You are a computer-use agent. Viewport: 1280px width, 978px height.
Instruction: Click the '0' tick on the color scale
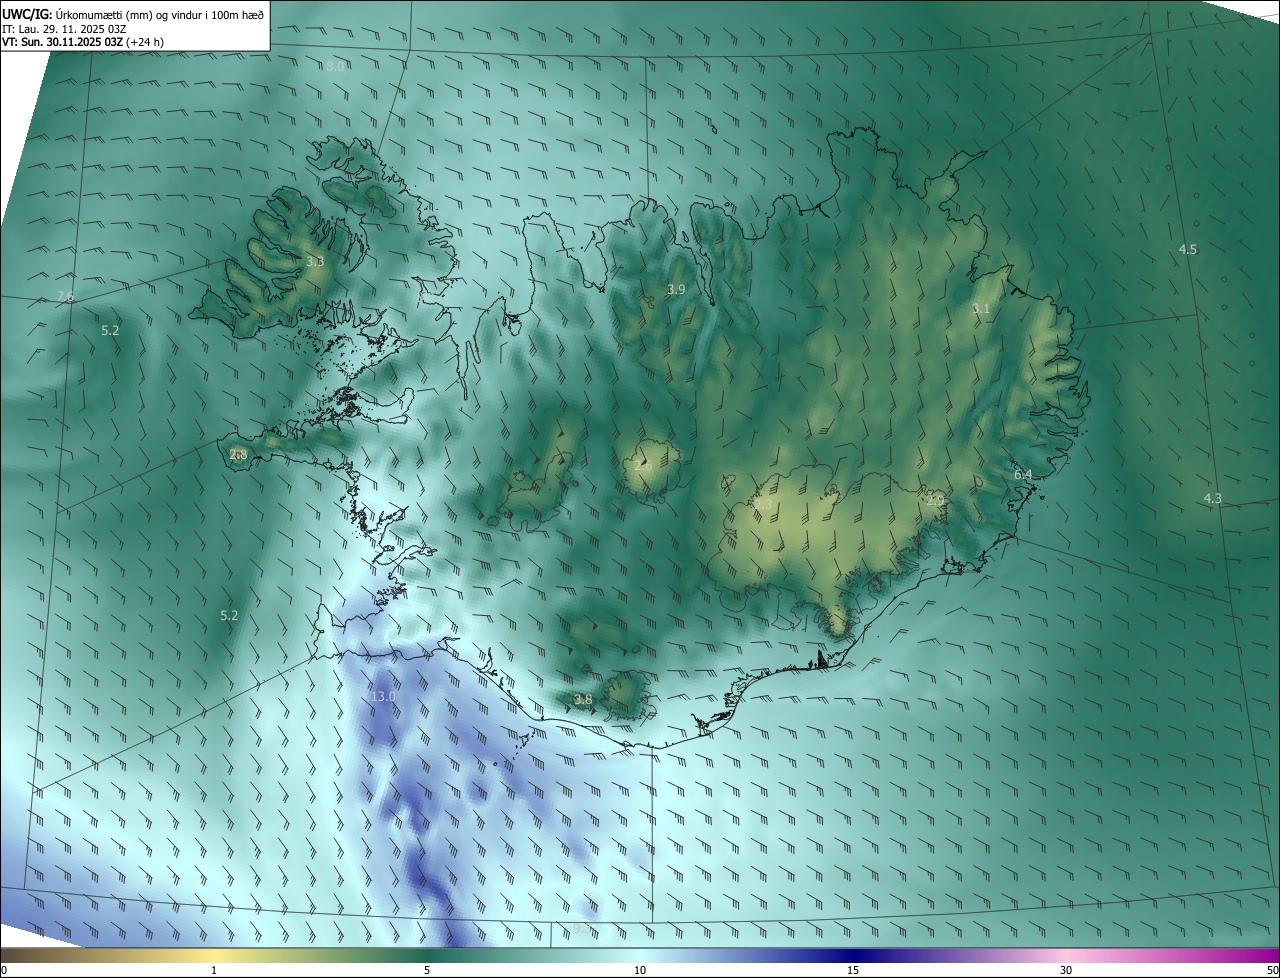pyautogui.click(x=4, y=970)
